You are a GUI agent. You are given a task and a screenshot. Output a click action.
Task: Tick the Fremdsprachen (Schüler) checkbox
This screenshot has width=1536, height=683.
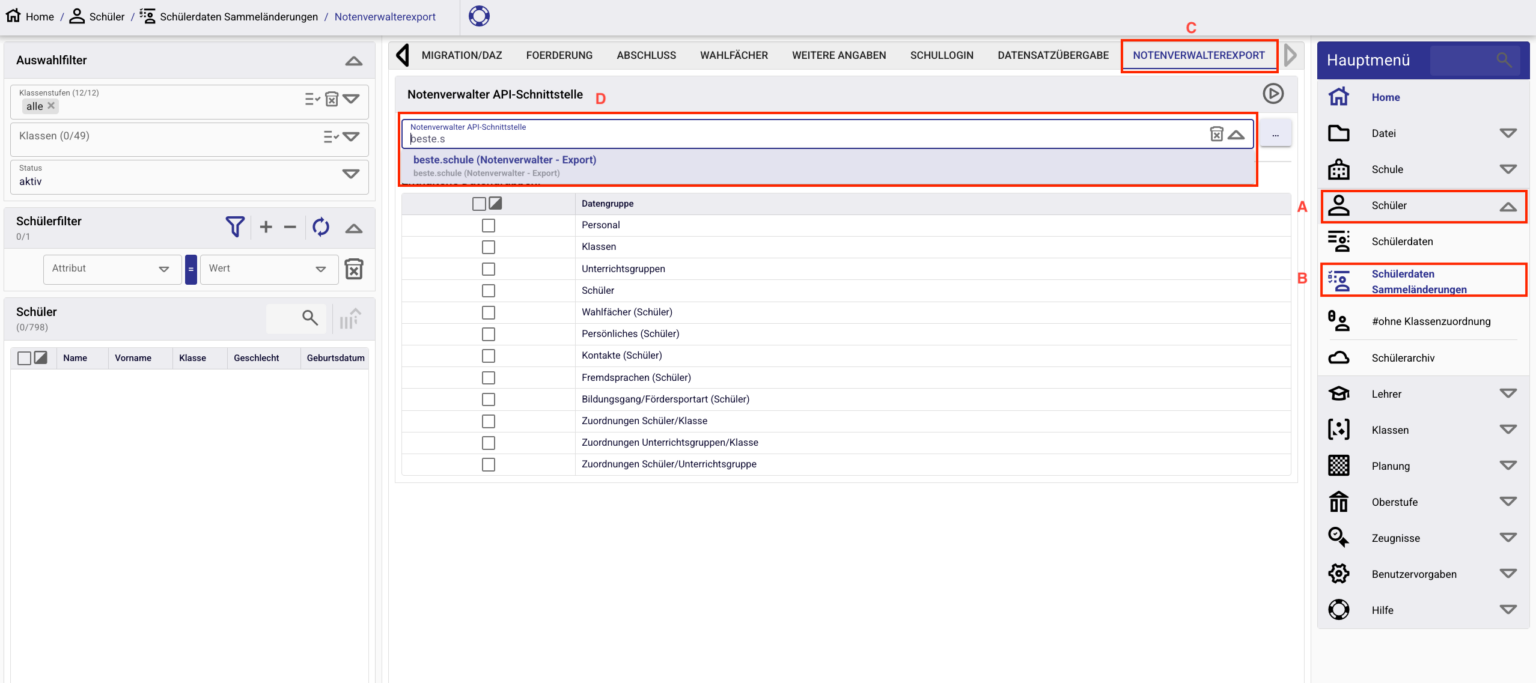[x=488, y=377]
